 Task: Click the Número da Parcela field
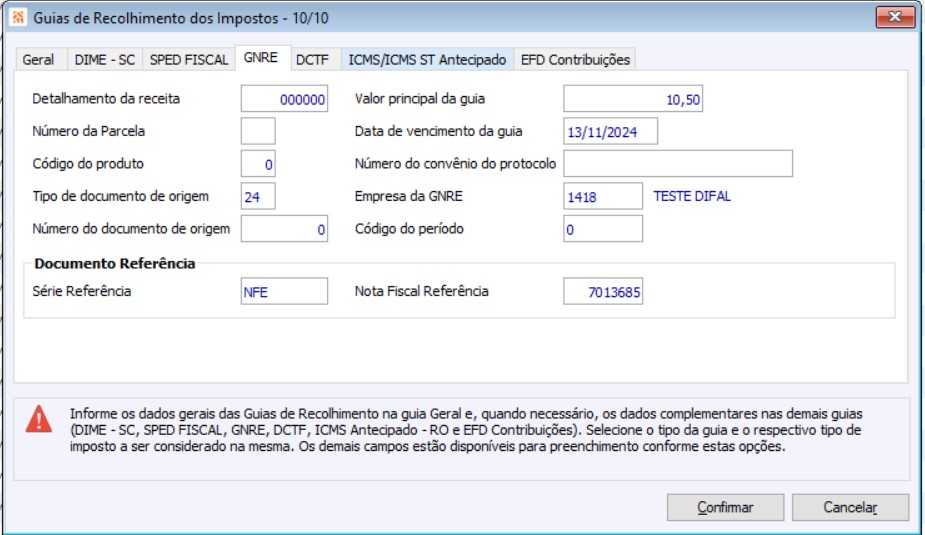(258, 131)
